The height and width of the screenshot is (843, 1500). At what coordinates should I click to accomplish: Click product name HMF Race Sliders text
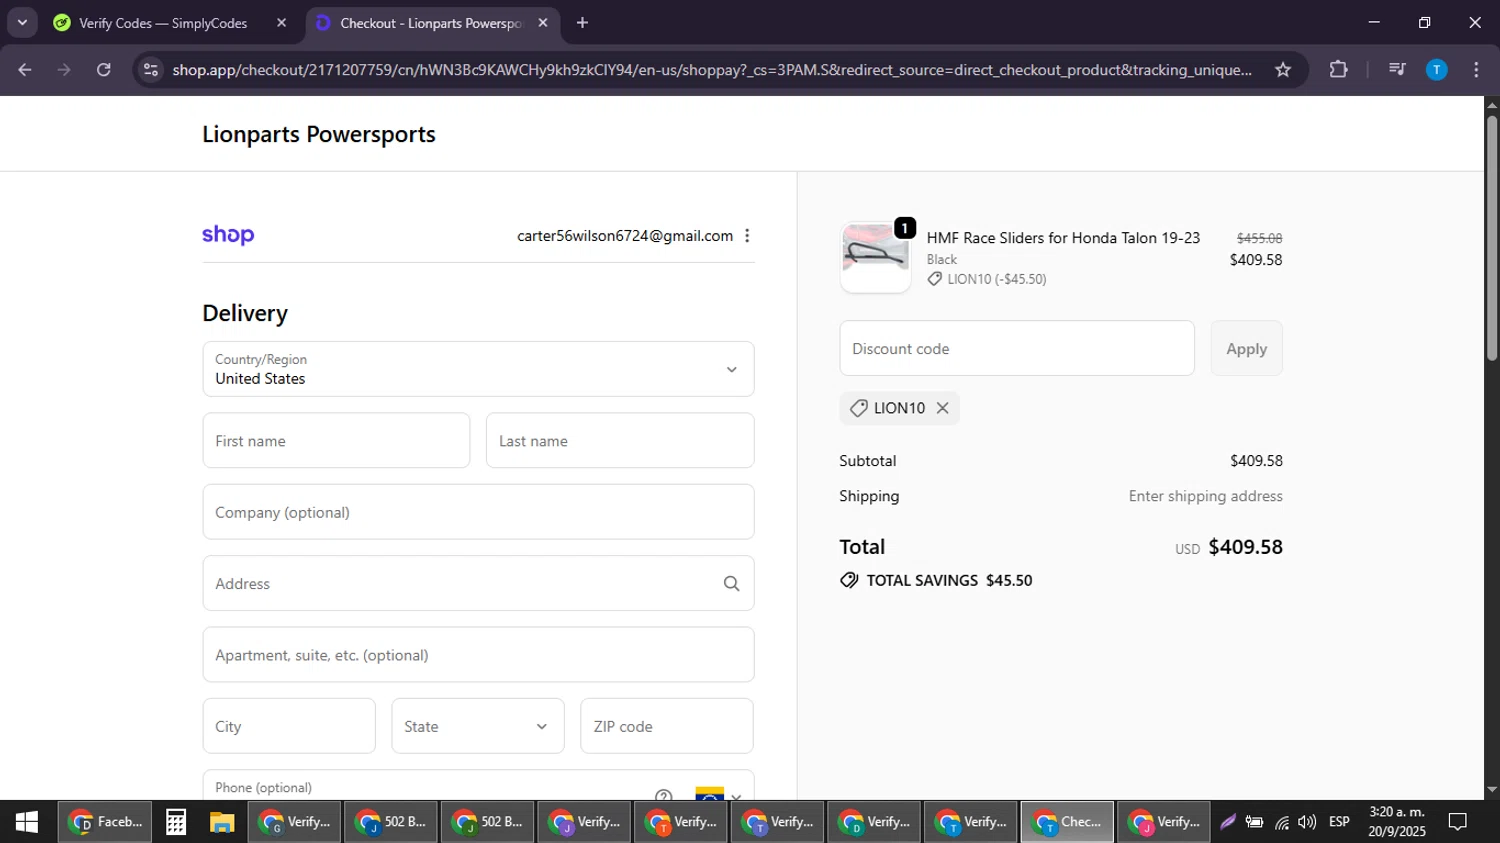pyautogui.click(x=1063, y=238)
